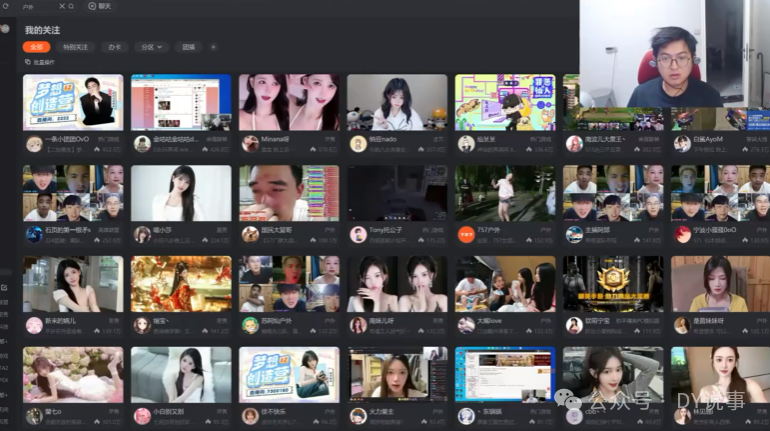The image size is (770, 431).
Task: Click the streamer name 苏阿灿户外
Action: coord(276,321)
